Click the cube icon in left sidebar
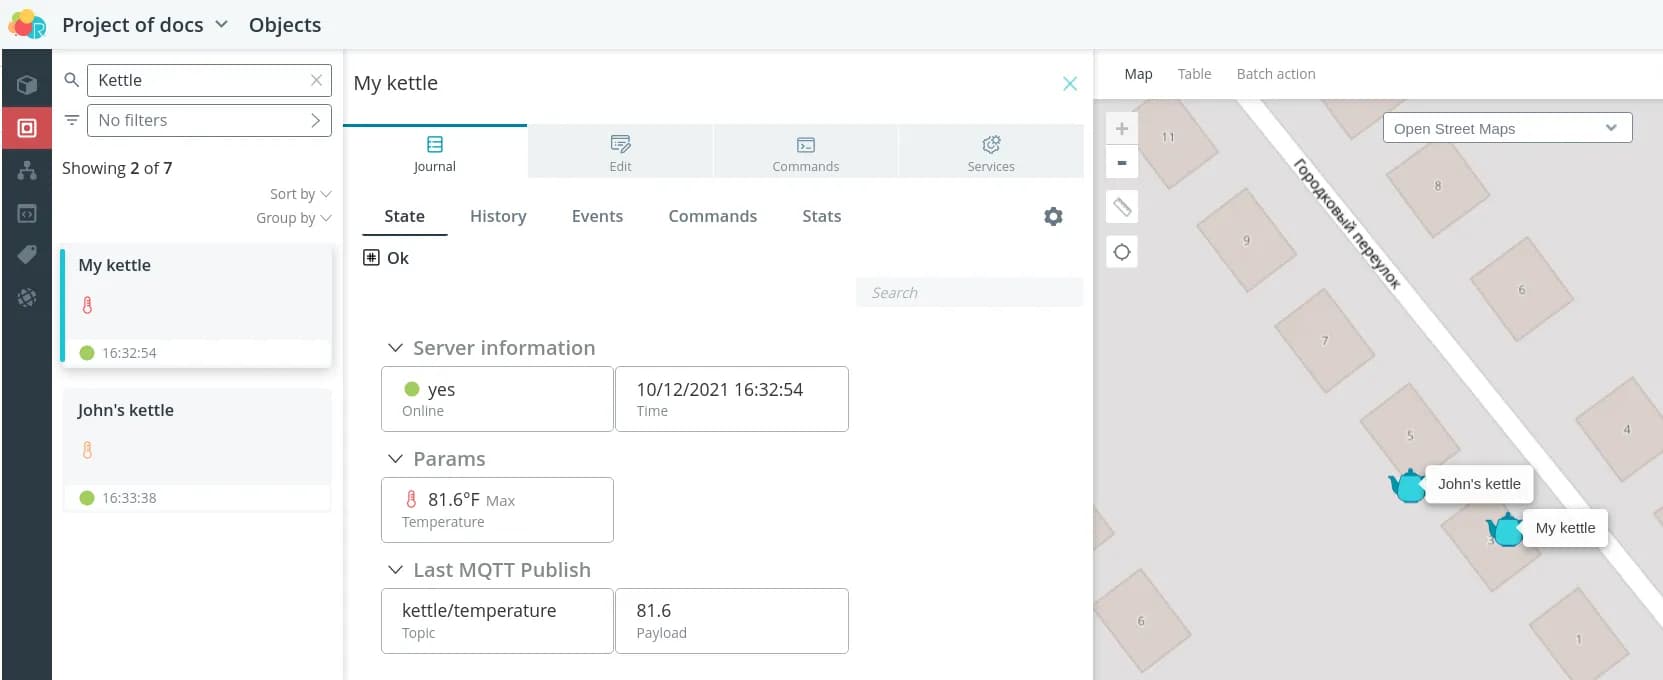1663x680 pixels. coord(27,85)
